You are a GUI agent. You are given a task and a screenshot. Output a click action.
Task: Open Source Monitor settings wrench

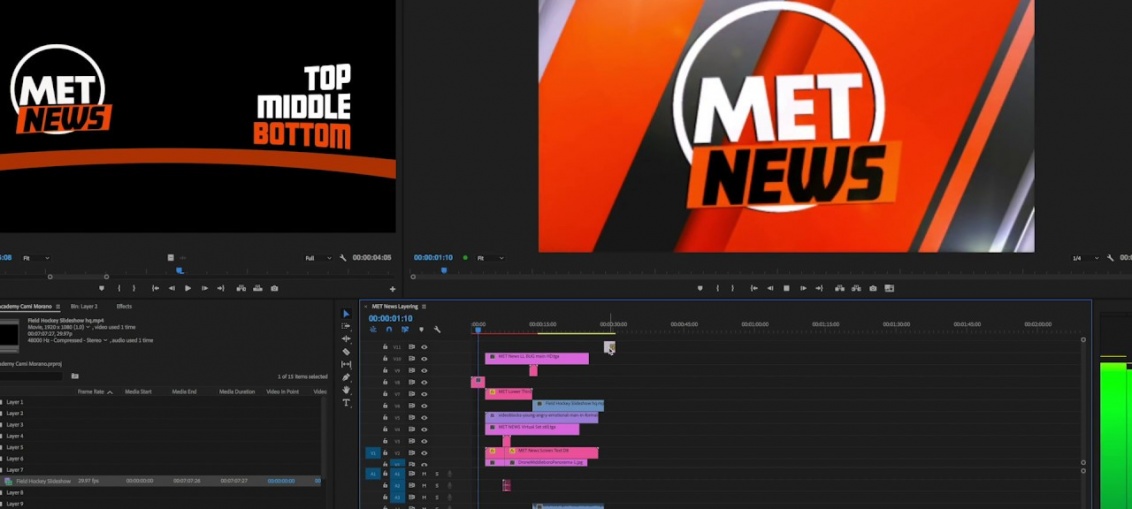(x=343, y=258)
